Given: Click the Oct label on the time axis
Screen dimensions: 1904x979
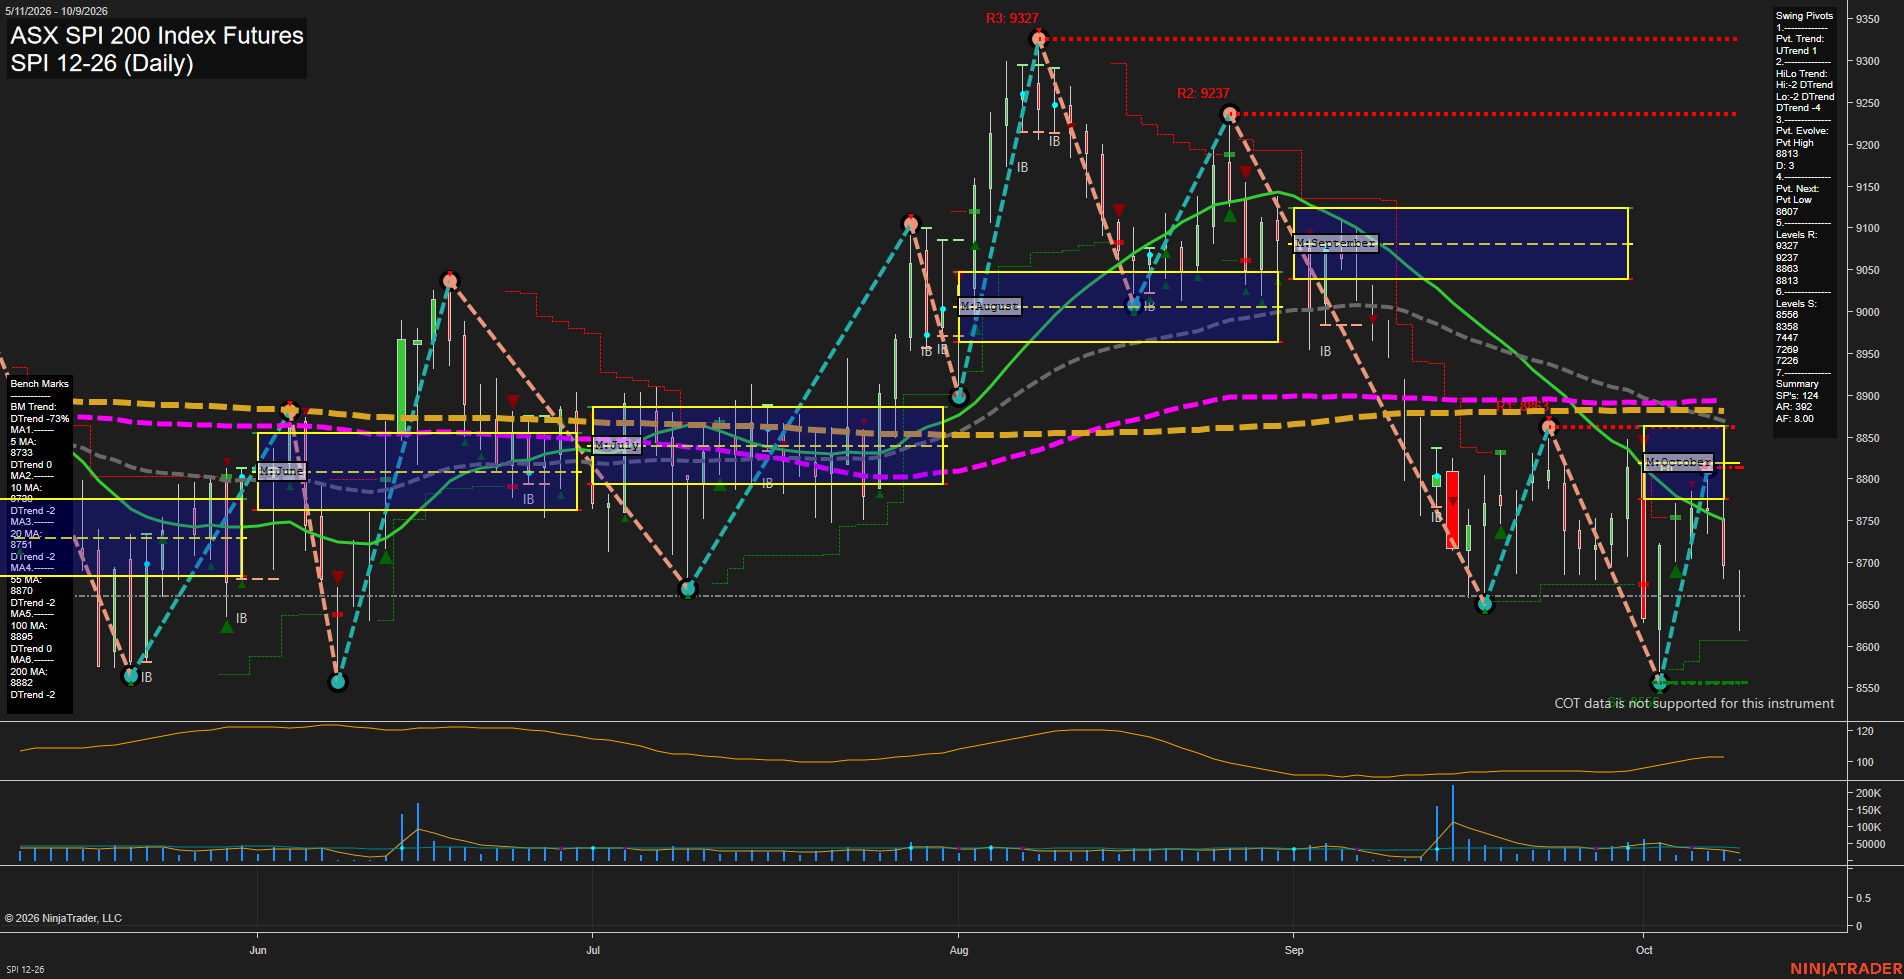Looking at the screenshot, I should [x=1644, y=950].
